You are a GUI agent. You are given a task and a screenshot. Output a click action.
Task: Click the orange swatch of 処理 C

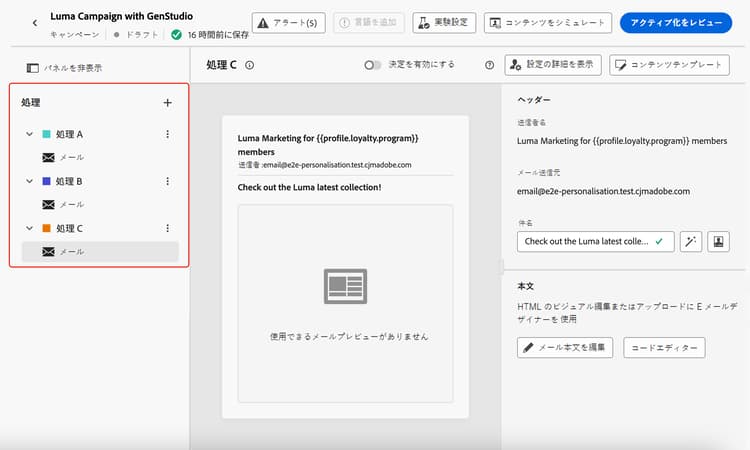[46, 228]
